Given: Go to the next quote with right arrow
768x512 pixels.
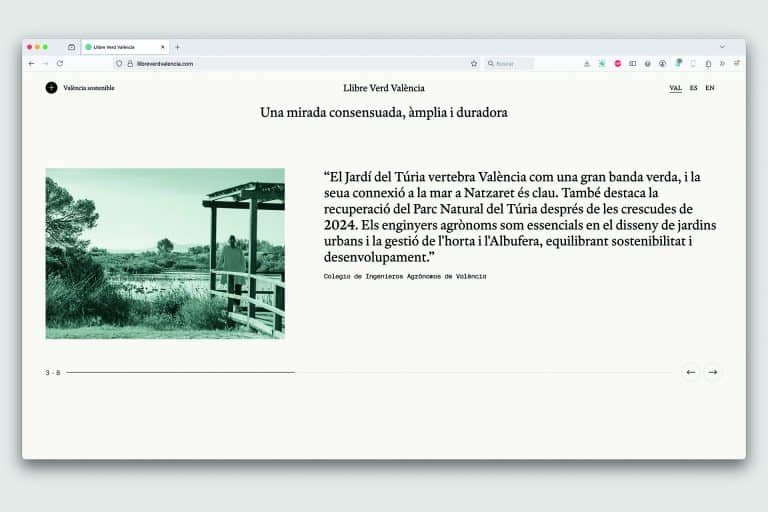Looking at the screenshot, I should (713, 372).
